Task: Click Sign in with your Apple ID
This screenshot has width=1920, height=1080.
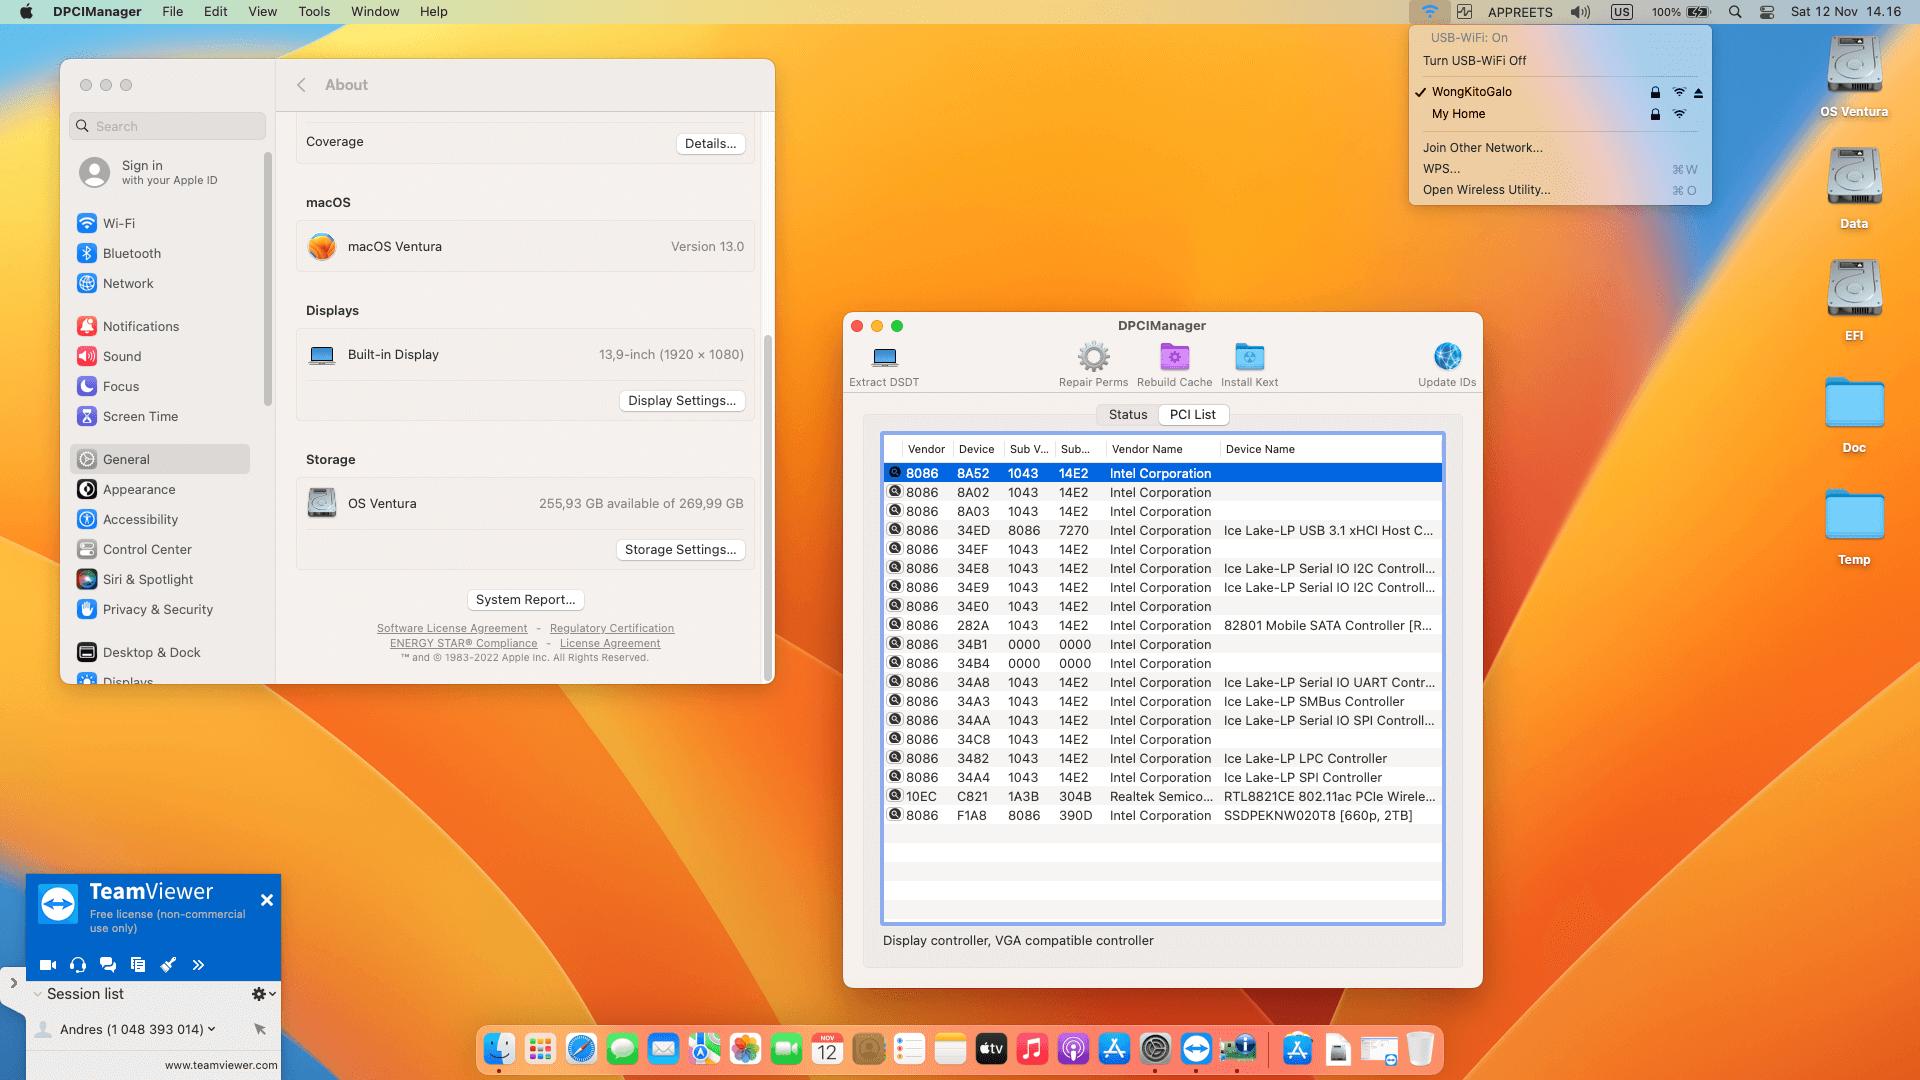Action: pyautogui.click(x=160, y=173)
